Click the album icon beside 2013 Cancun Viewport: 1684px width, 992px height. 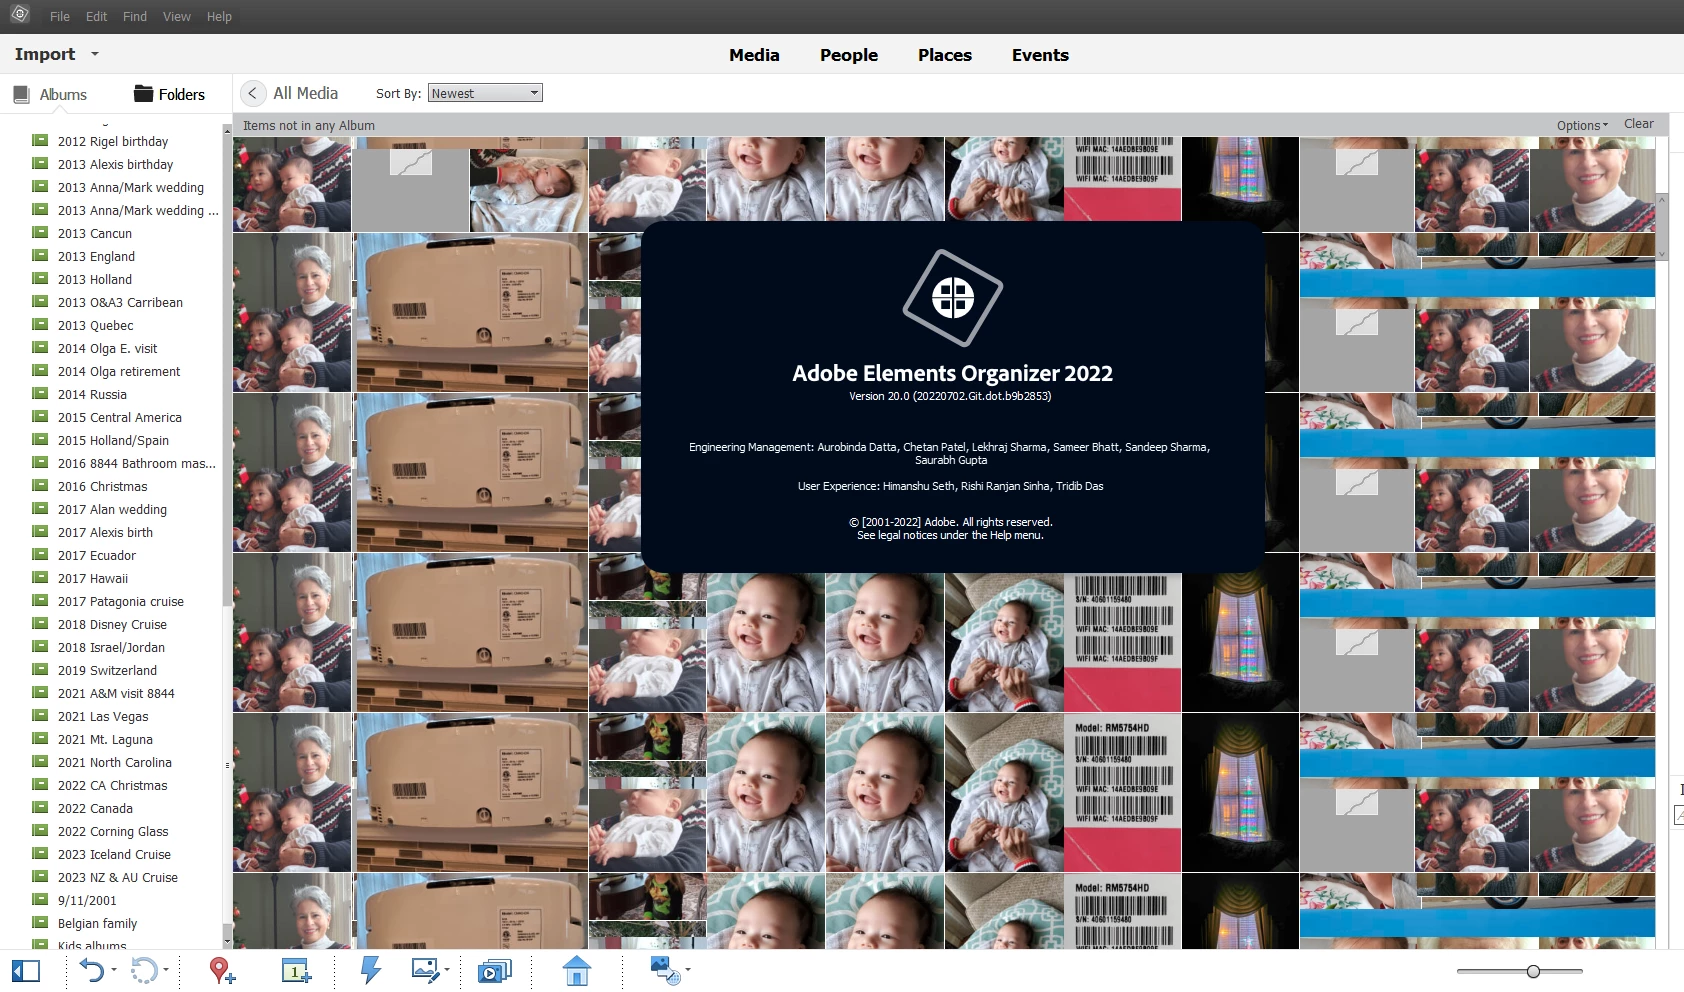[40, 232]
